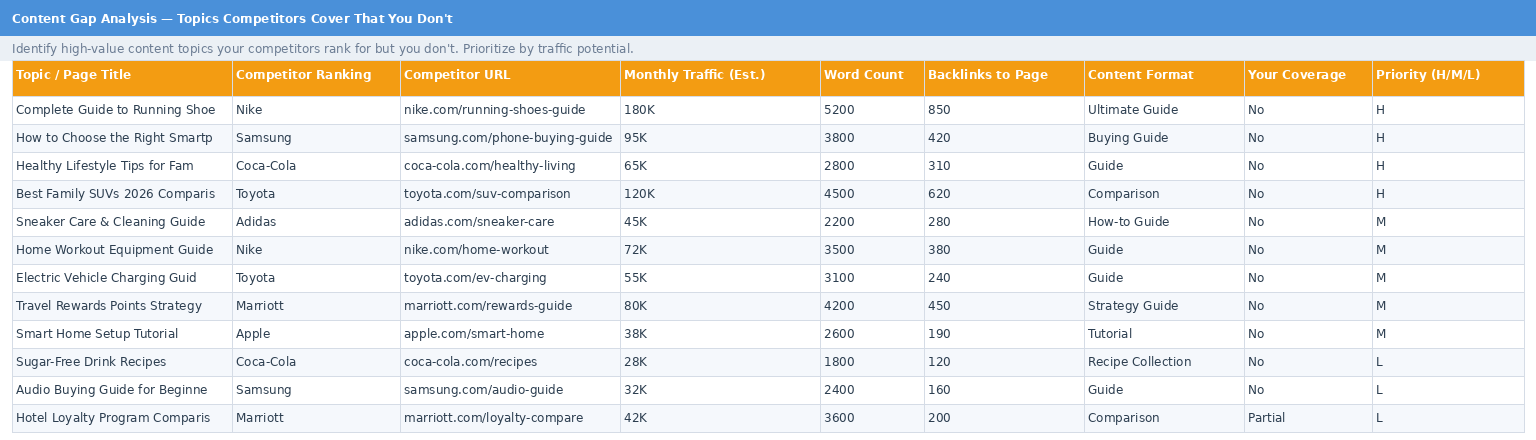Click the 80K monthly traffic value
Image resolution: width=1536 pixels, height=440 pixels.
coord(720,306)
